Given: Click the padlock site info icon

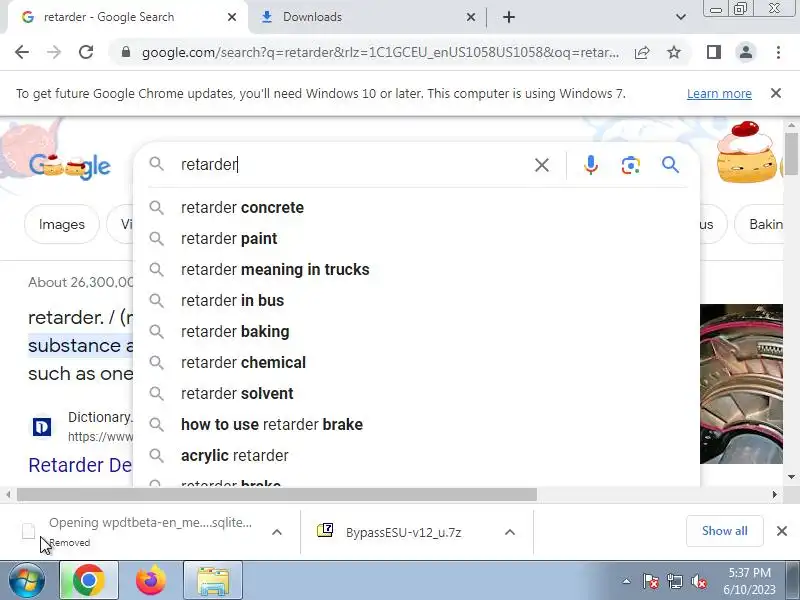Looking at the screenshot, I should point(126,52).
